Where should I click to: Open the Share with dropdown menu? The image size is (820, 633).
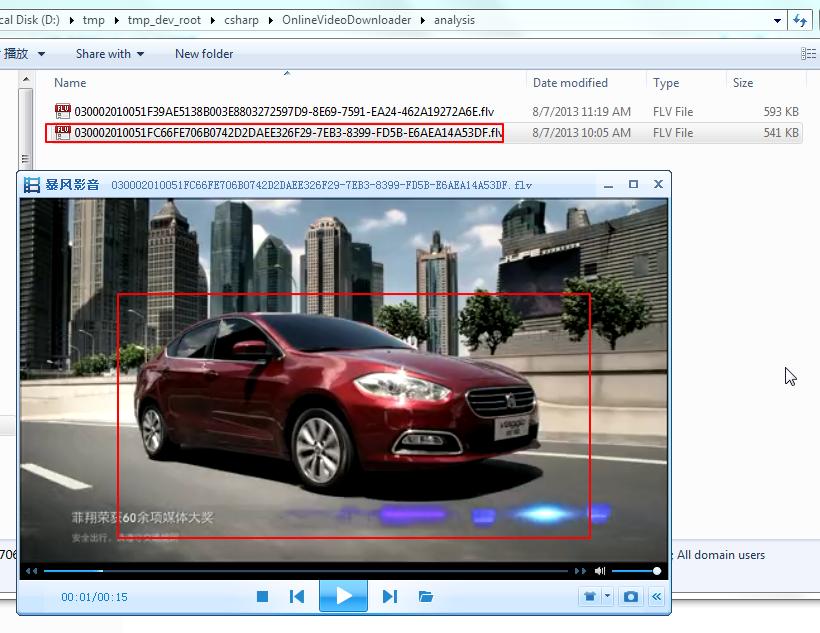click(110, 54)
